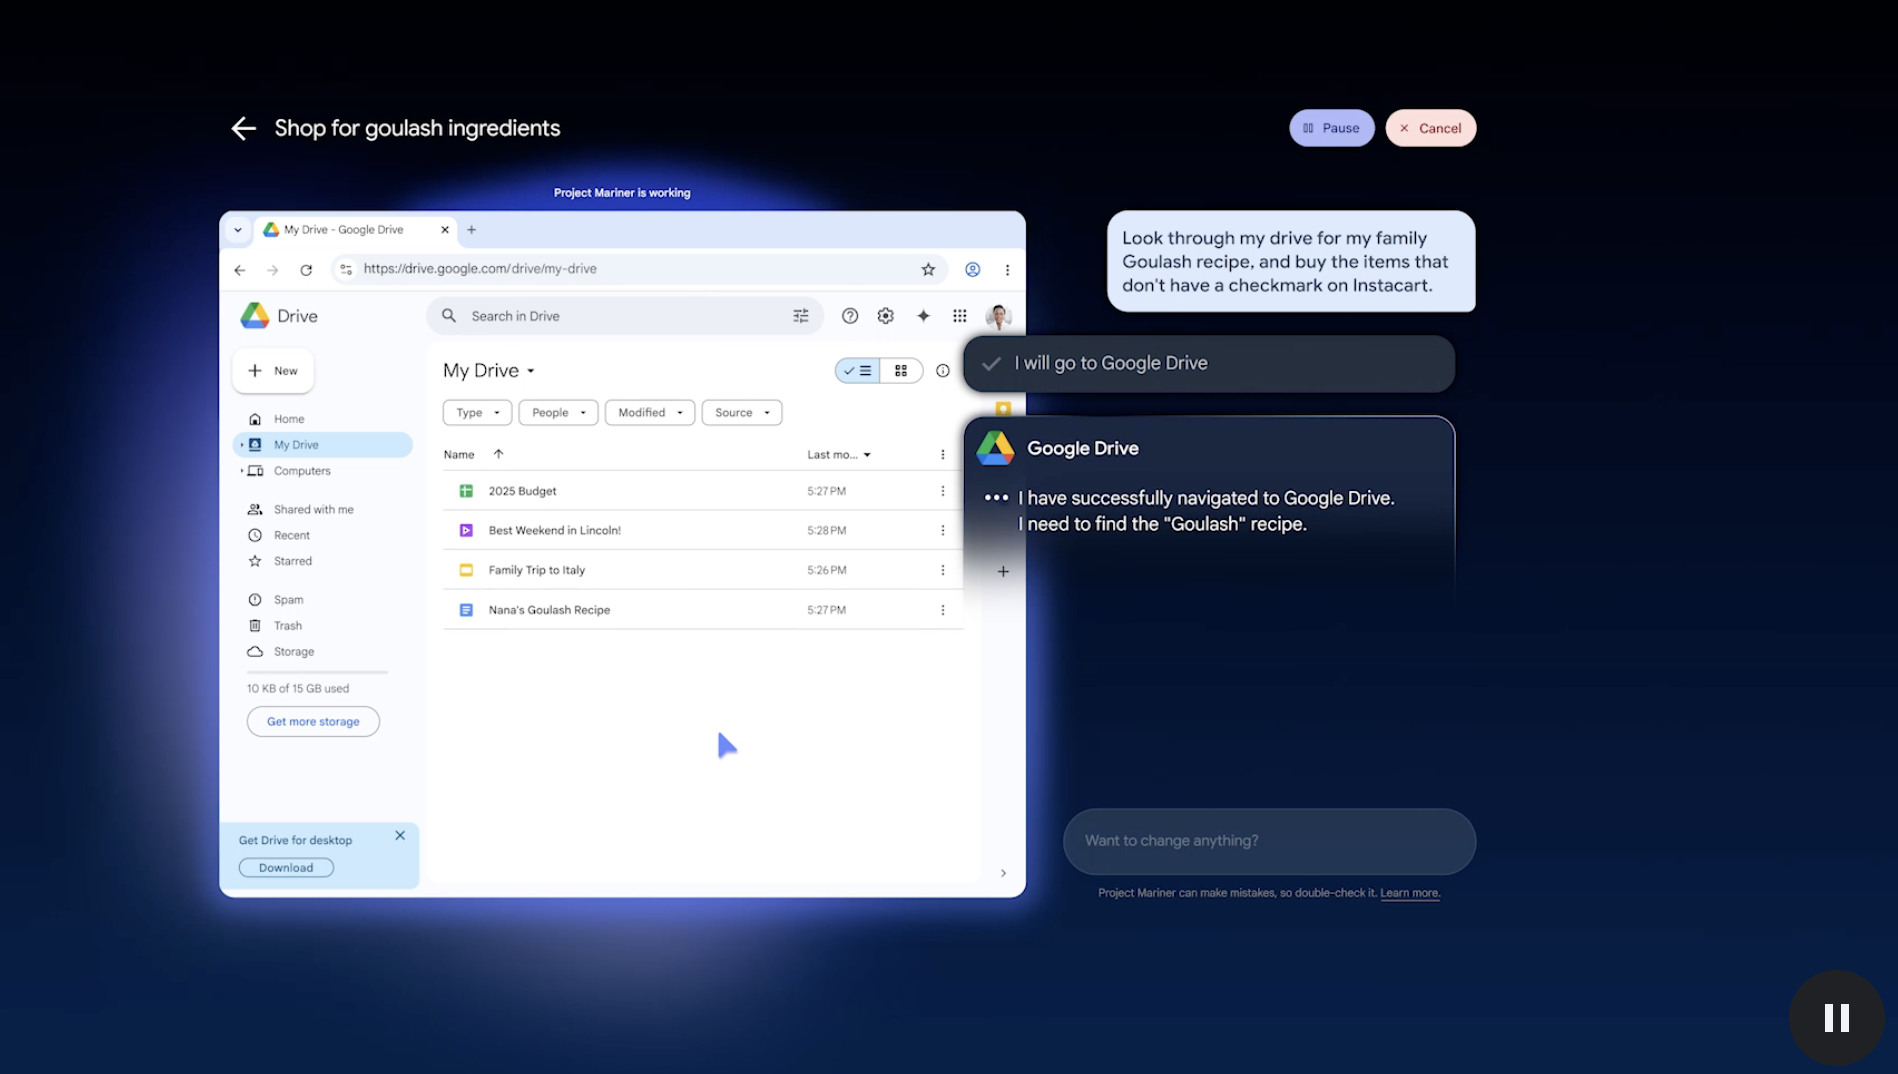This screenshot has height=1074, width=1898.
Task: Open the Storage section
Action: click(x=293, y=652)
